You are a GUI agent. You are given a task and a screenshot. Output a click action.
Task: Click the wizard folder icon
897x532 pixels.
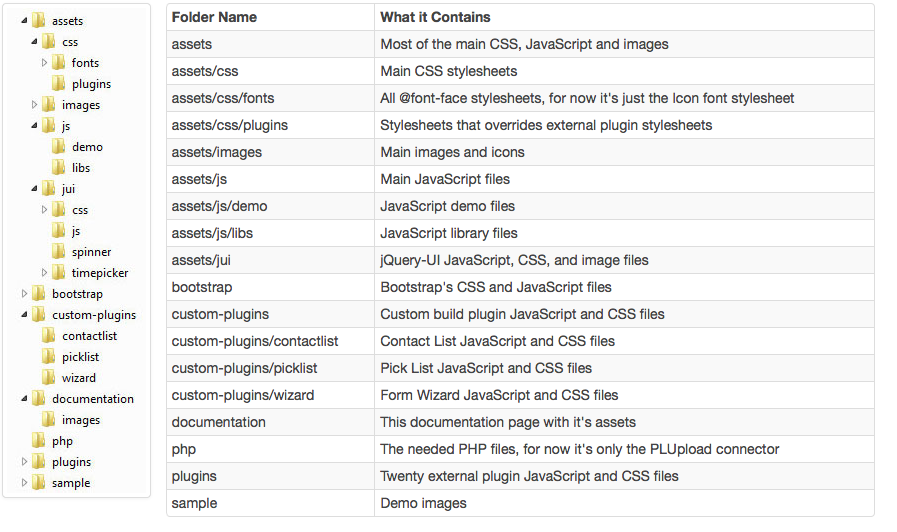tap(49, 378)
